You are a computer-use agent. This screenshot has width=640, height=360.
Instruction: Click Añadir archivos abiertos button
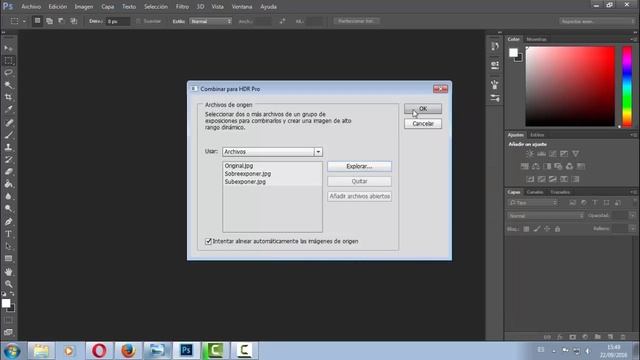359,196
